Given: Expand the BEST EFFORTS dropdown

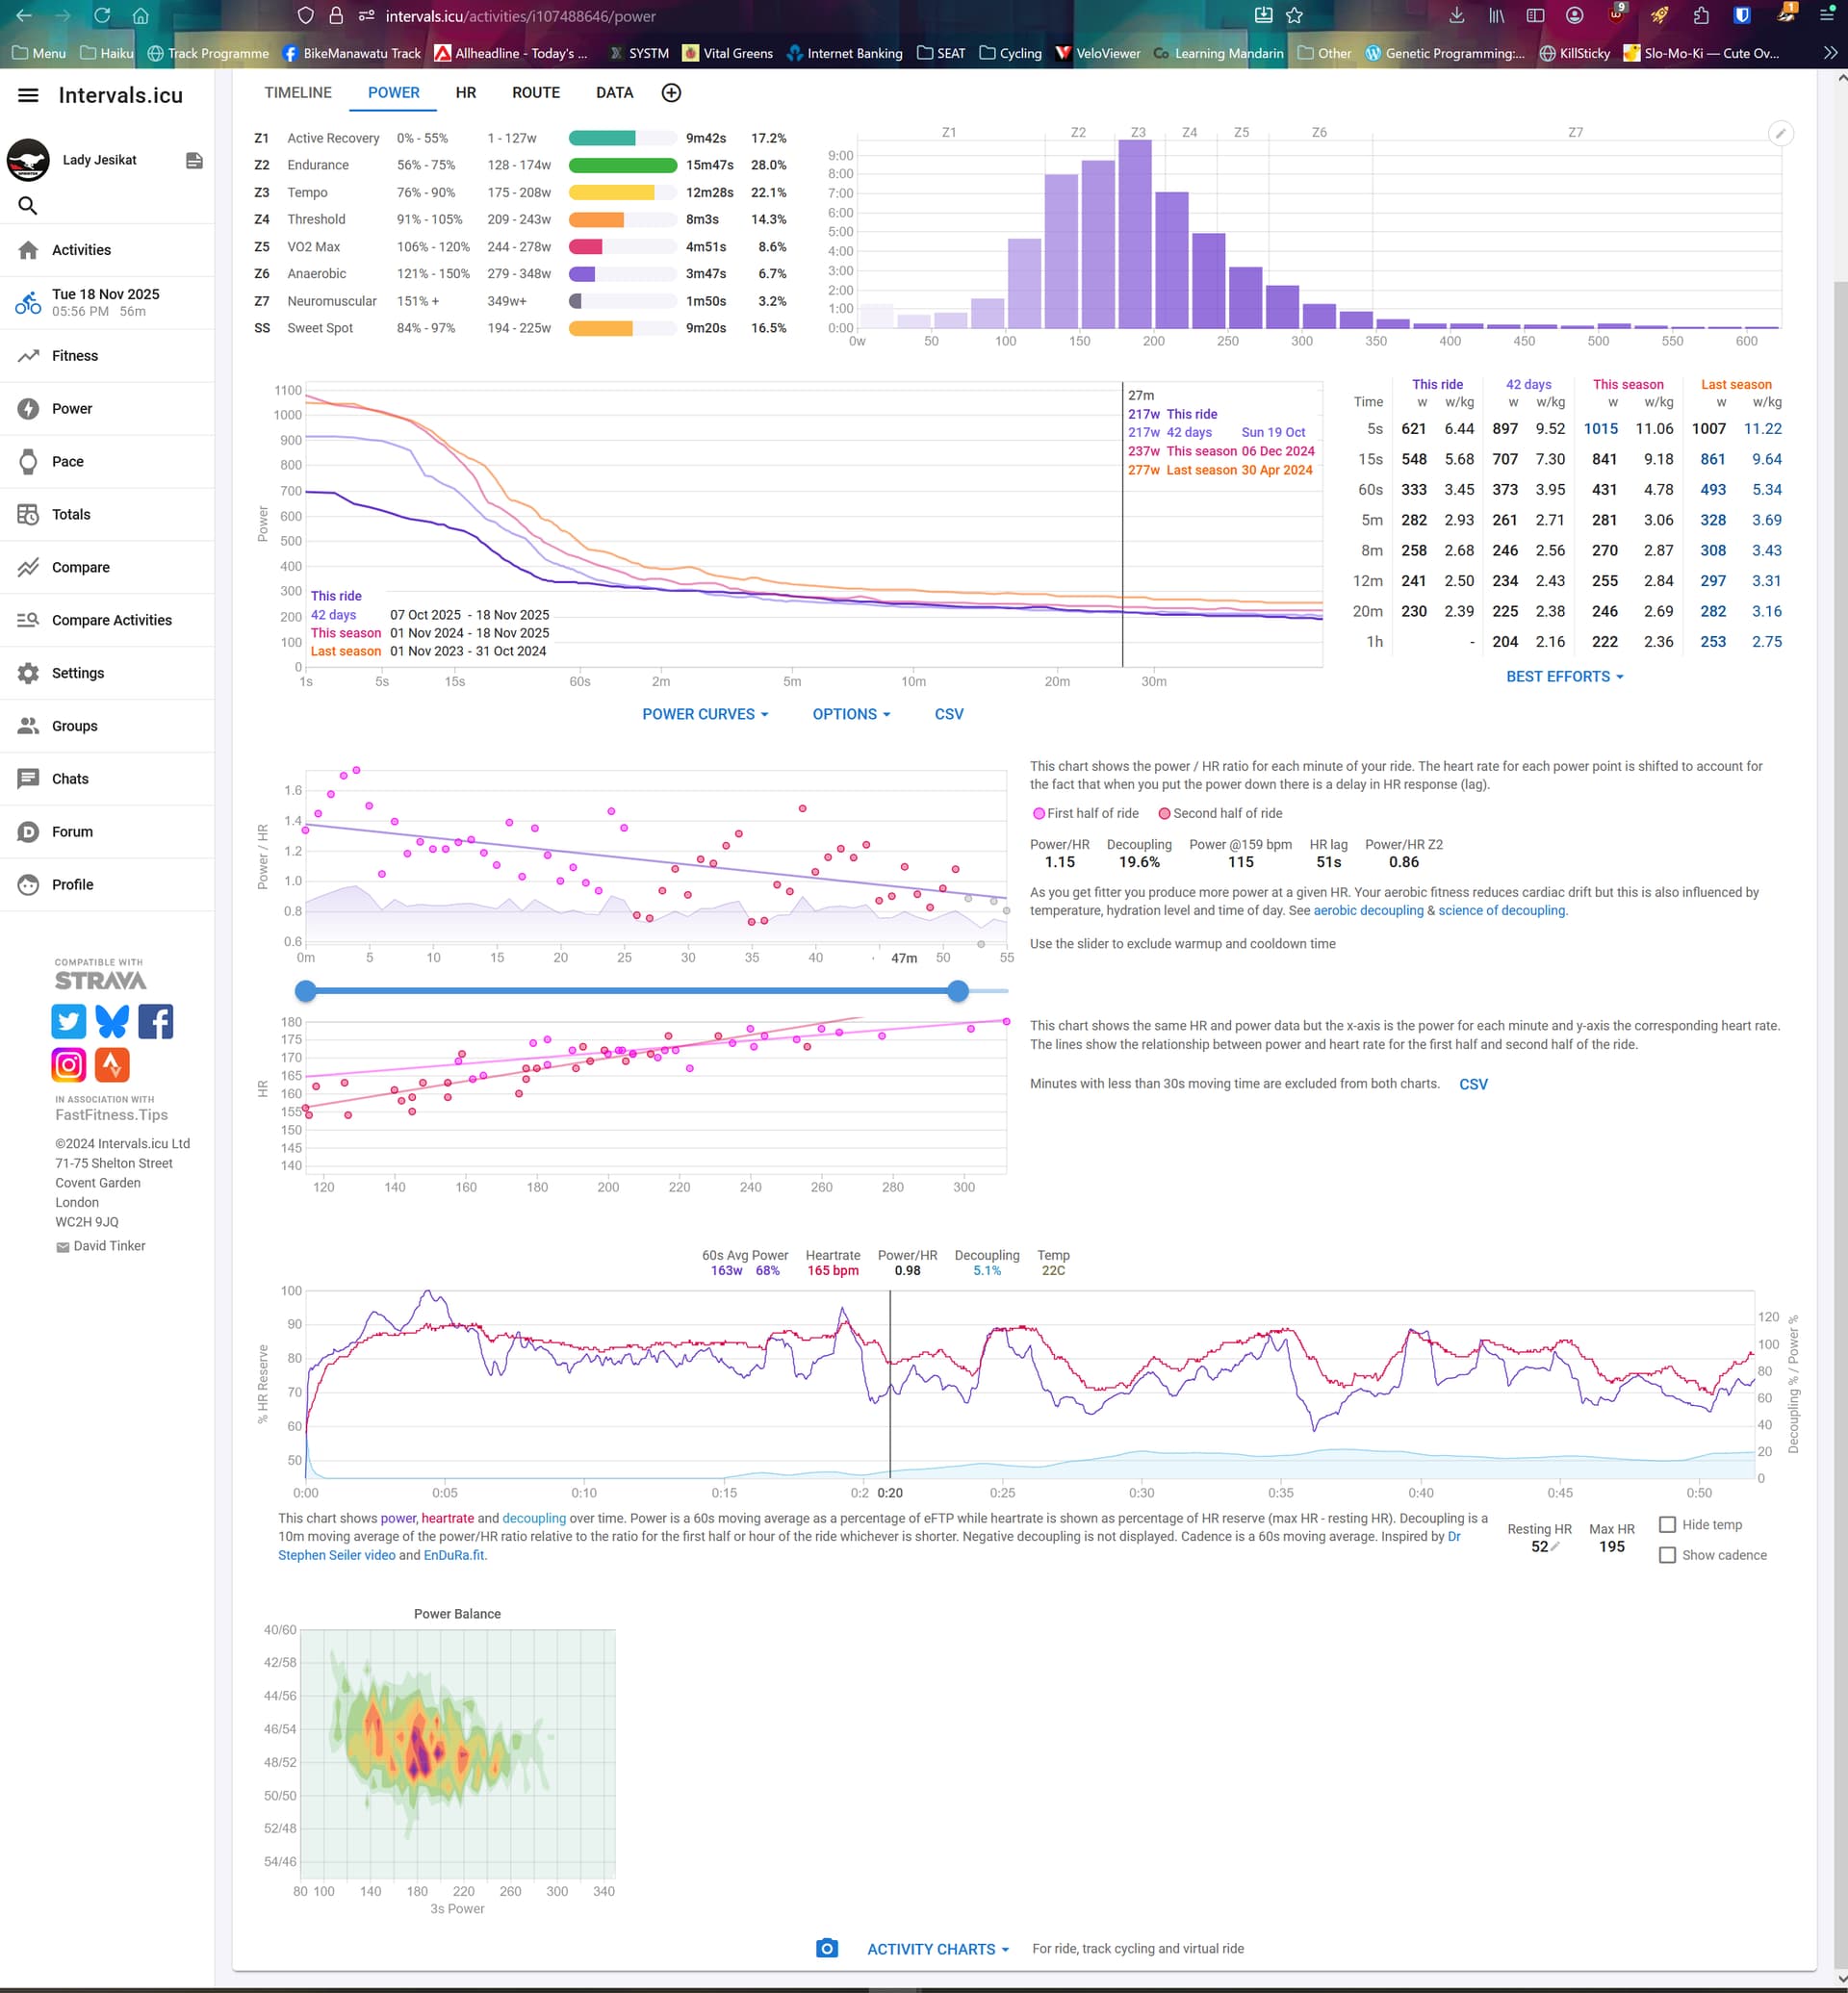Looking at the screenshot, I should (x=1564, y=677).
